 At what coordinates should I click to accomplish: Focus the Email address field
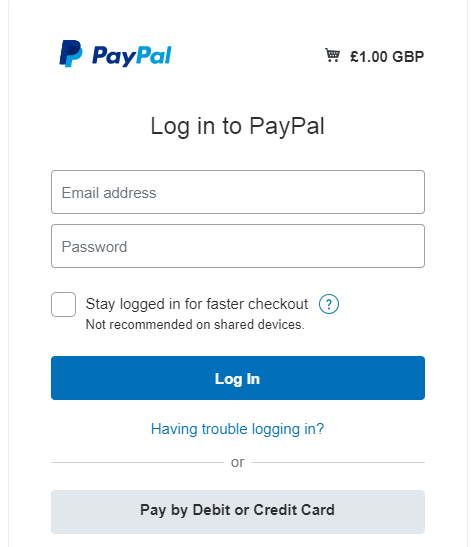238,192
